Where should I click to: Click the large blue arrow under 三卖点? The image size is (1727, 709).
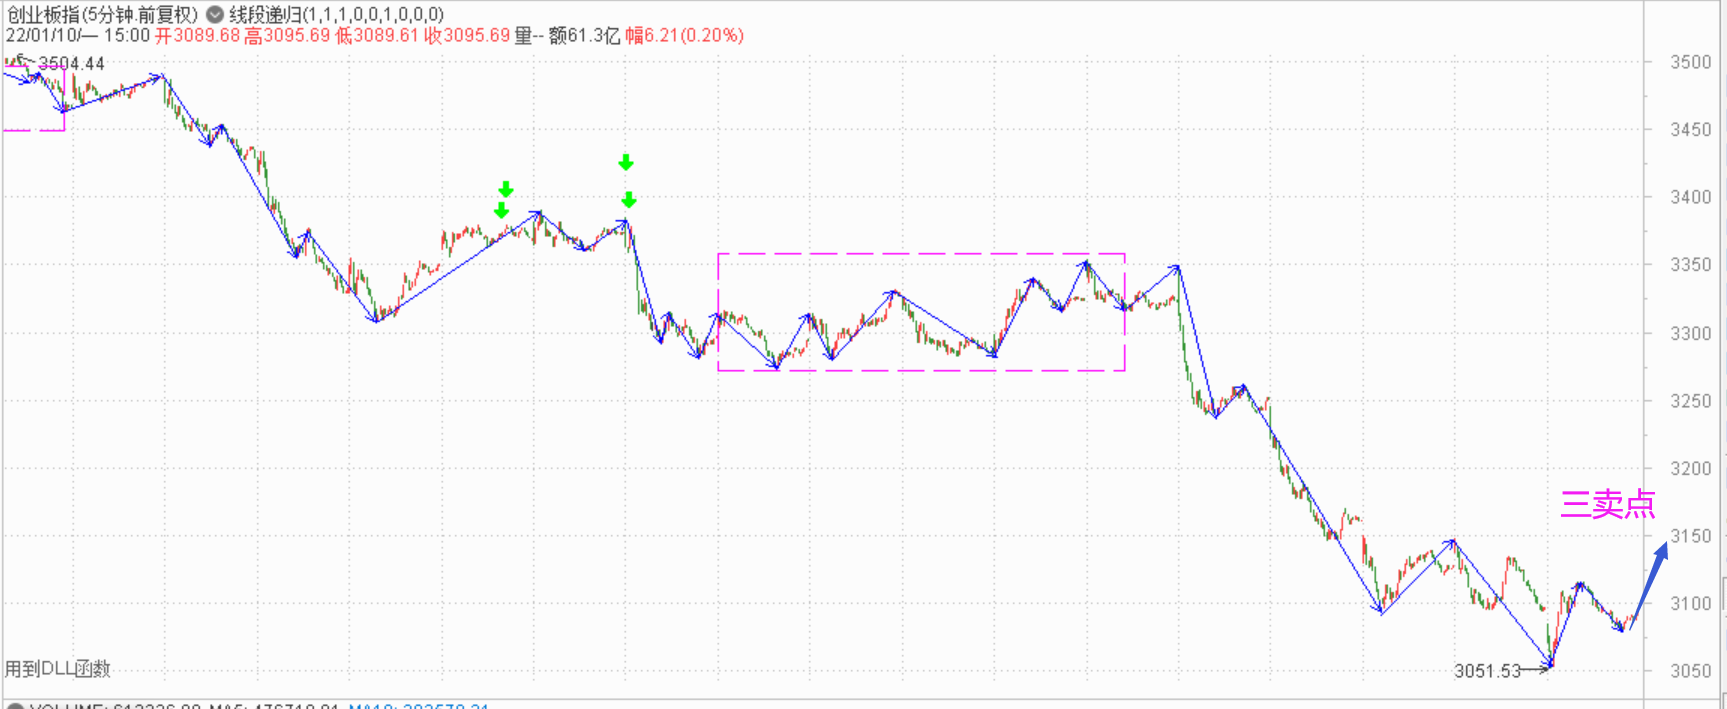click(1652, 579)
